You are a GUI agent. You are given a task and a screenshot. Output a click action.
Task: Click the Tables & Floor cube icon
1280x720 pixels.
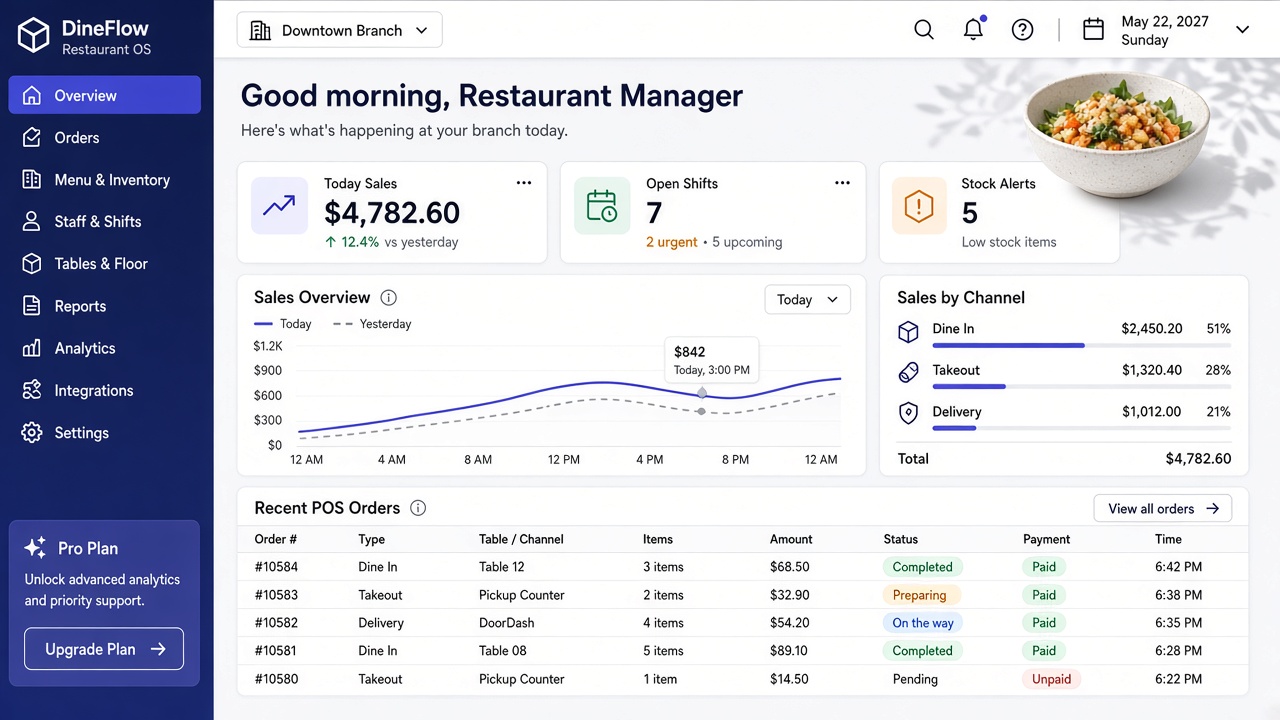[x=32, y=263]
